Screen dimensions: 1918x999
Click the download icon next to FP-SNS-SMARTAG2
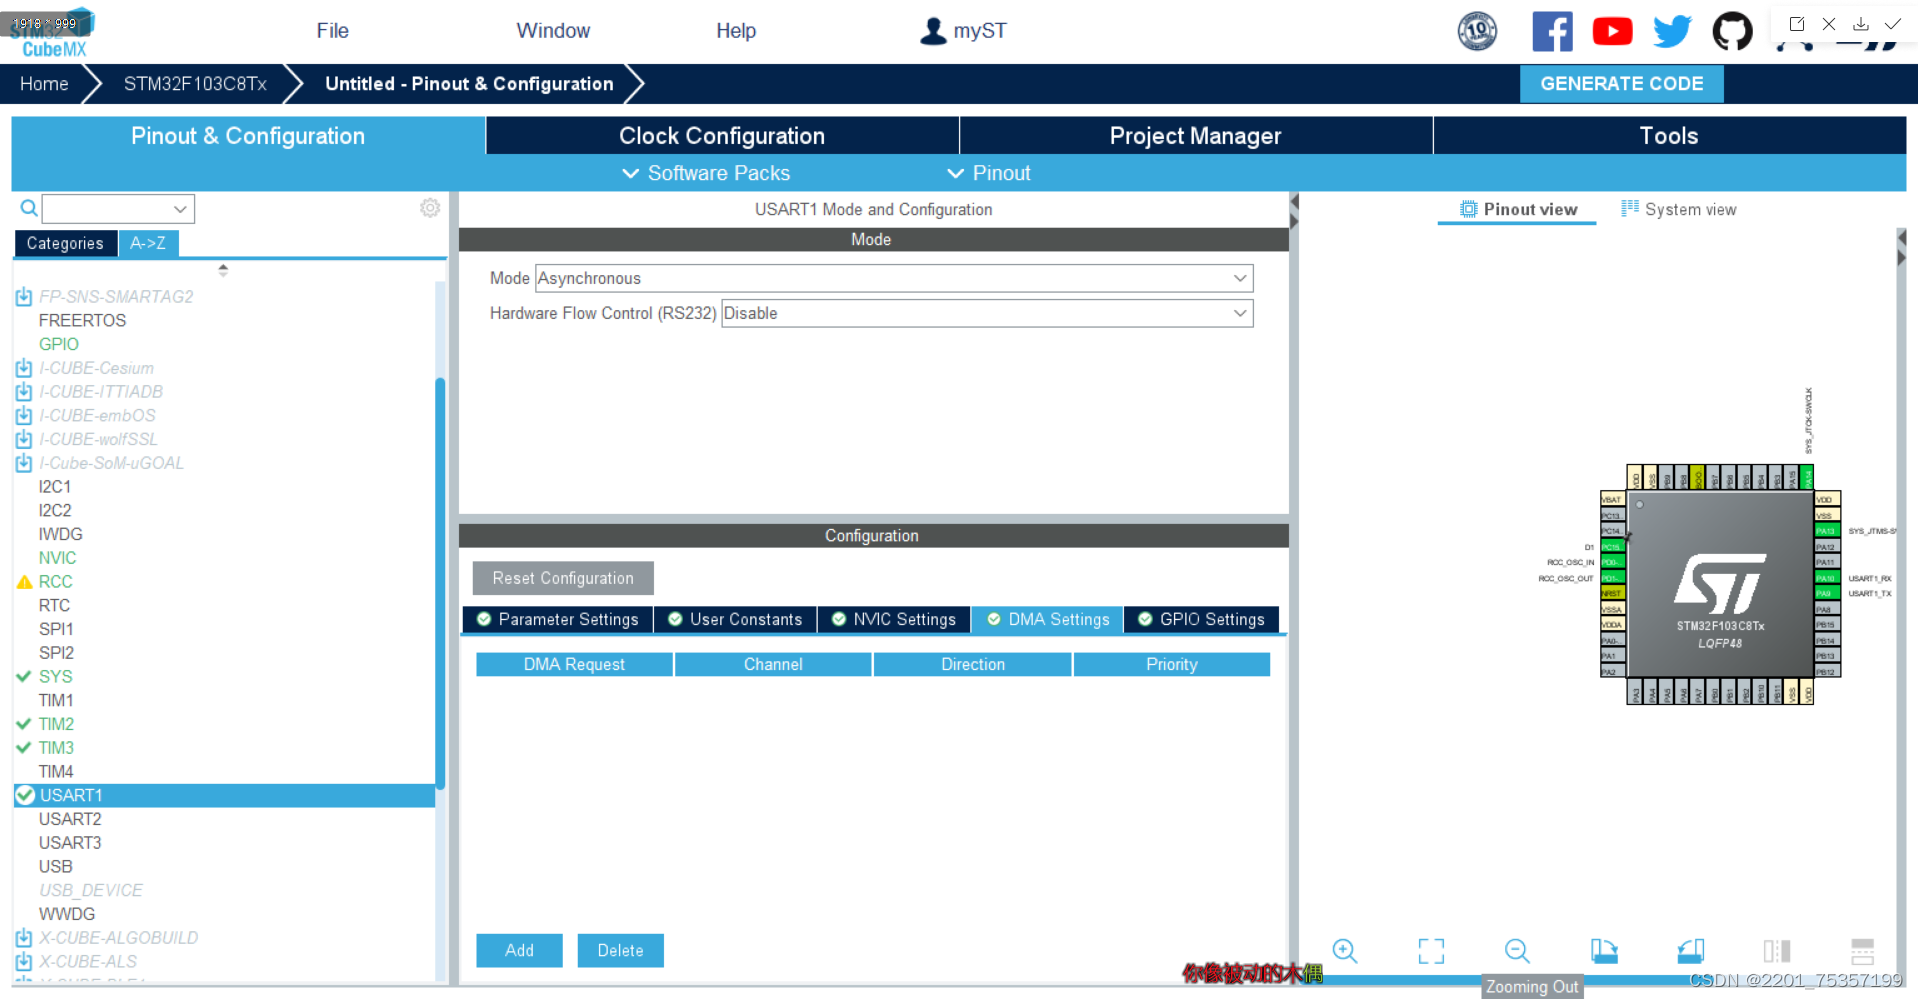pyautogui.click(x=24, y=296)
